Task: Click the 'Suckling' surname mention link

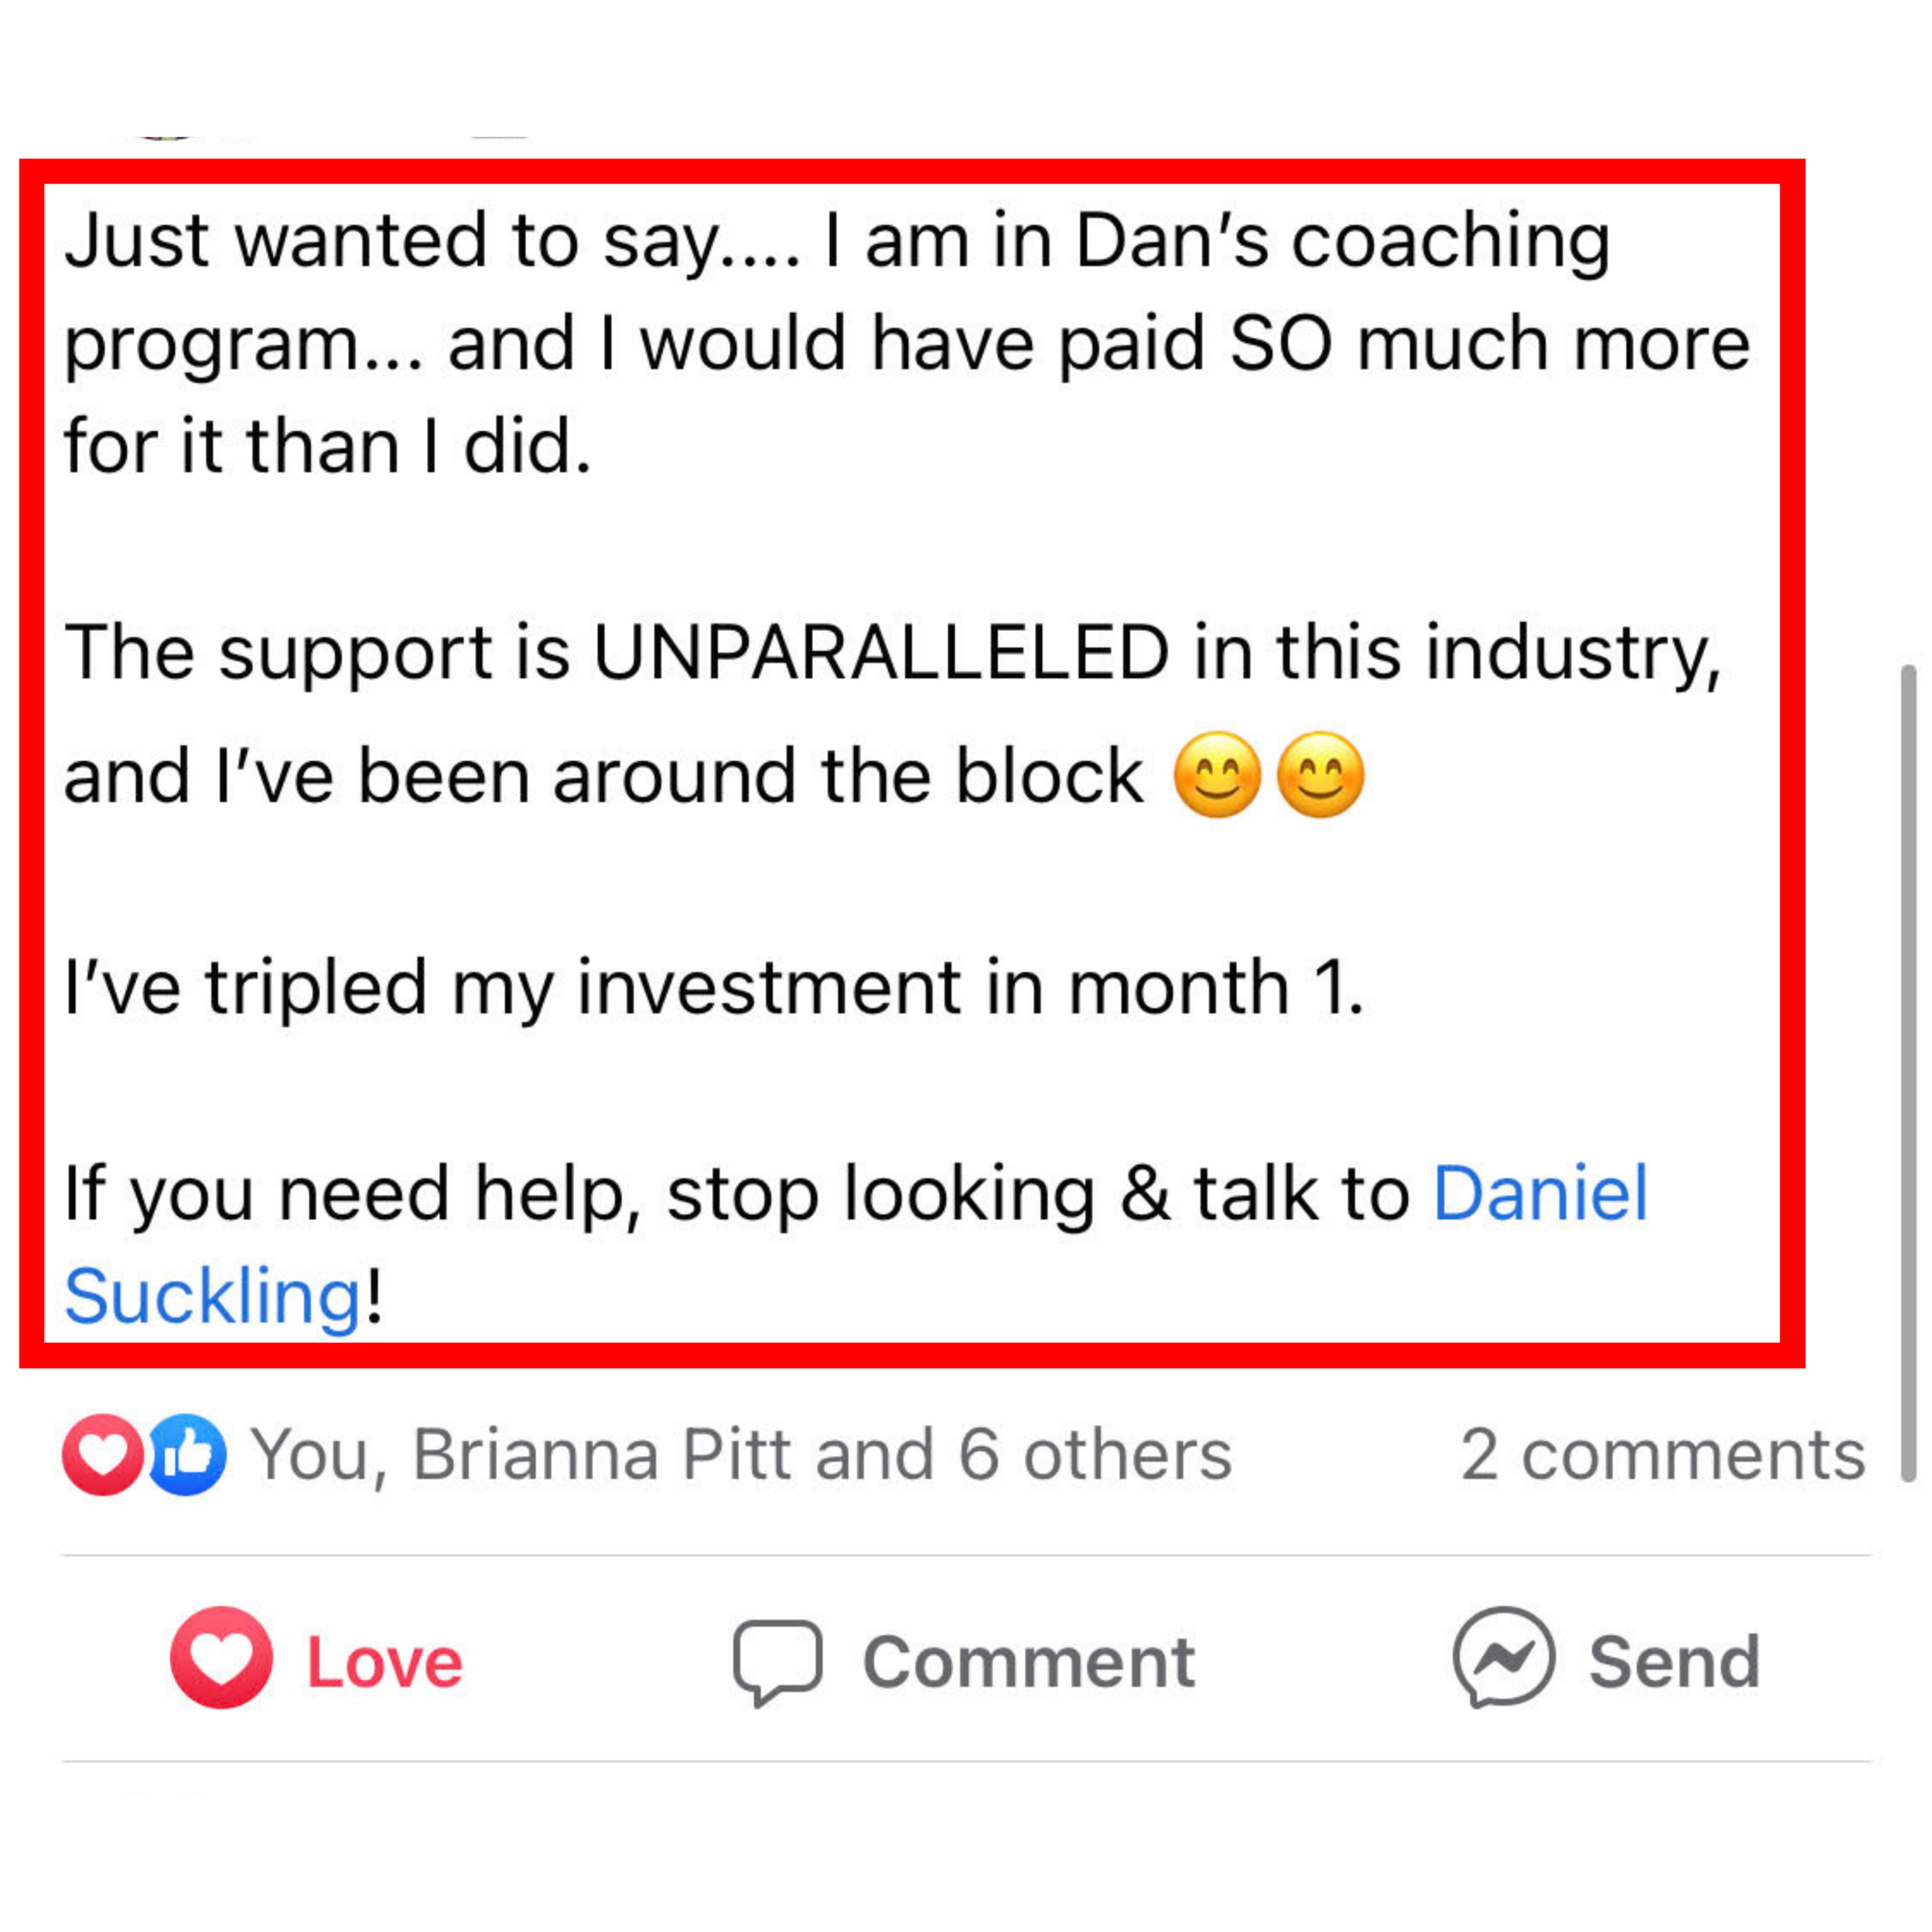Action: pos(212,1297)
